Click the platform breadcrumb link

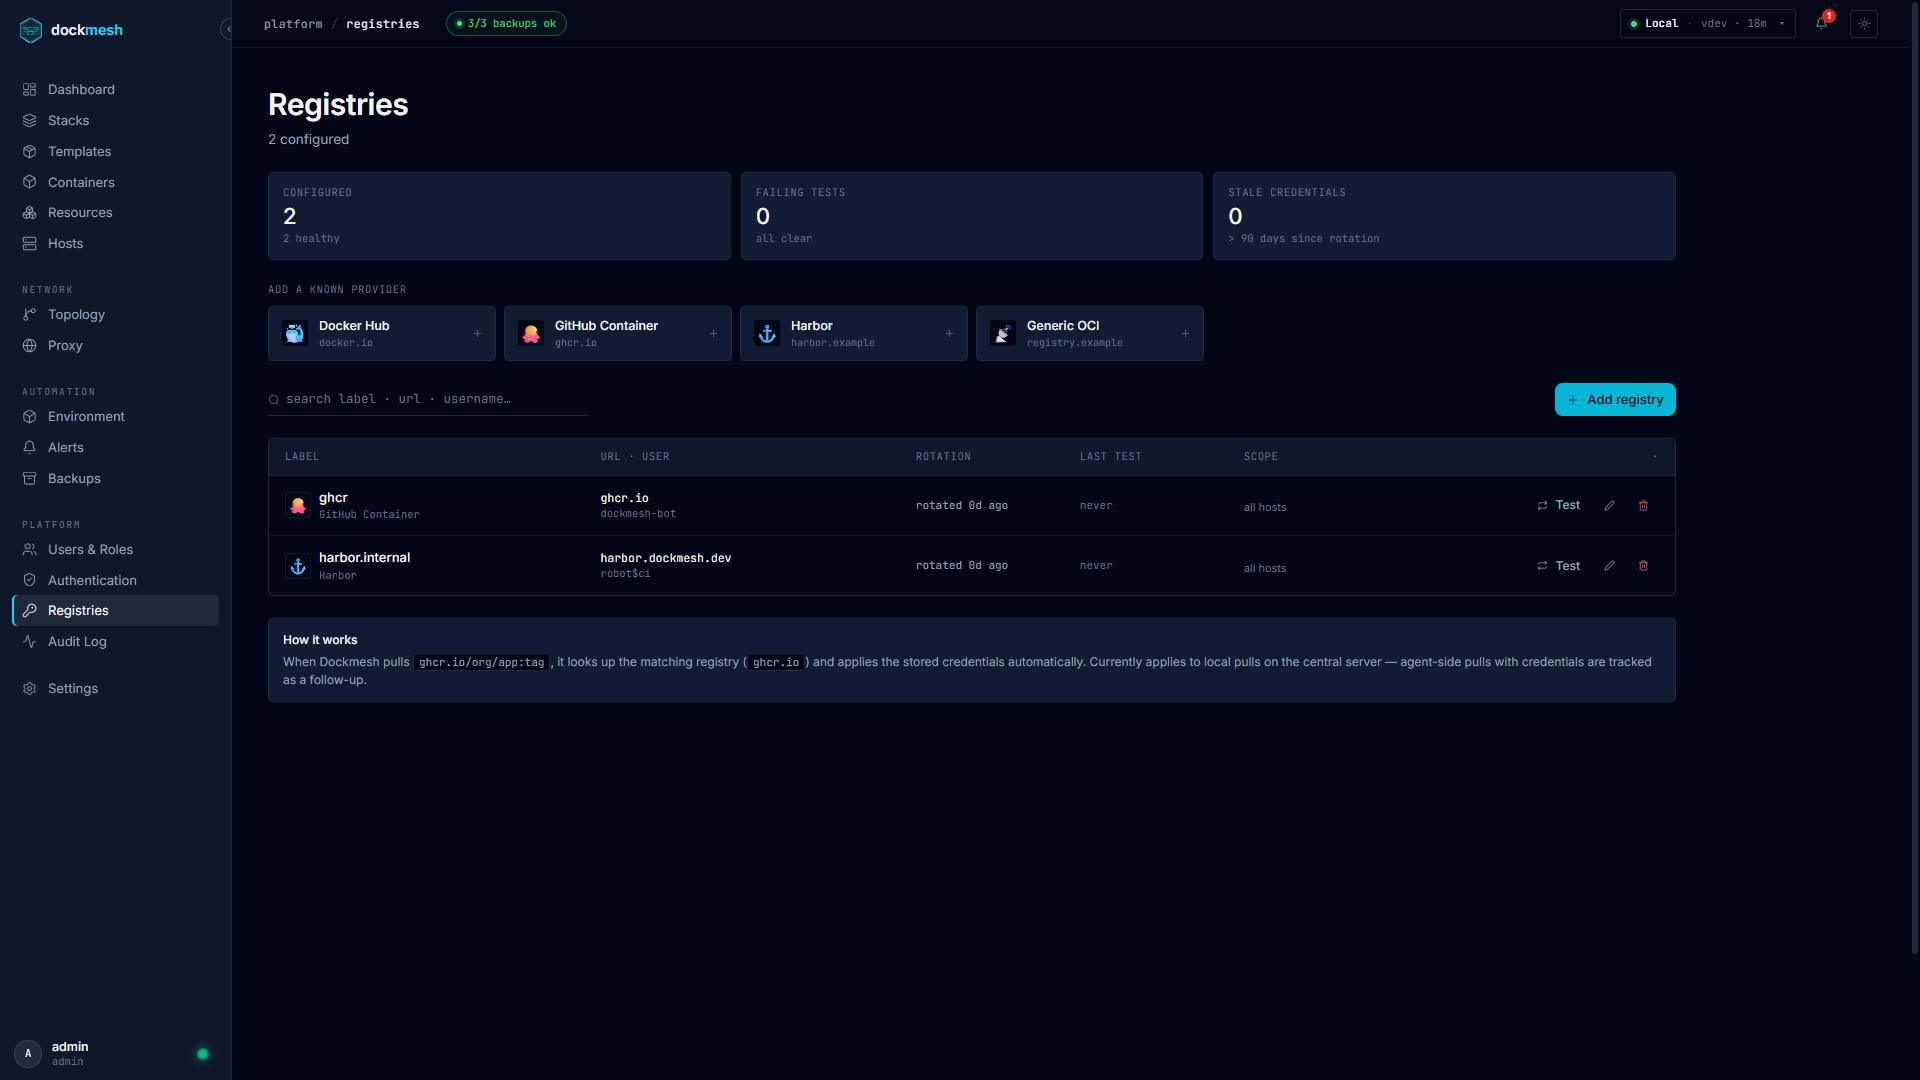pyautogui.click(x=293, y=24)
